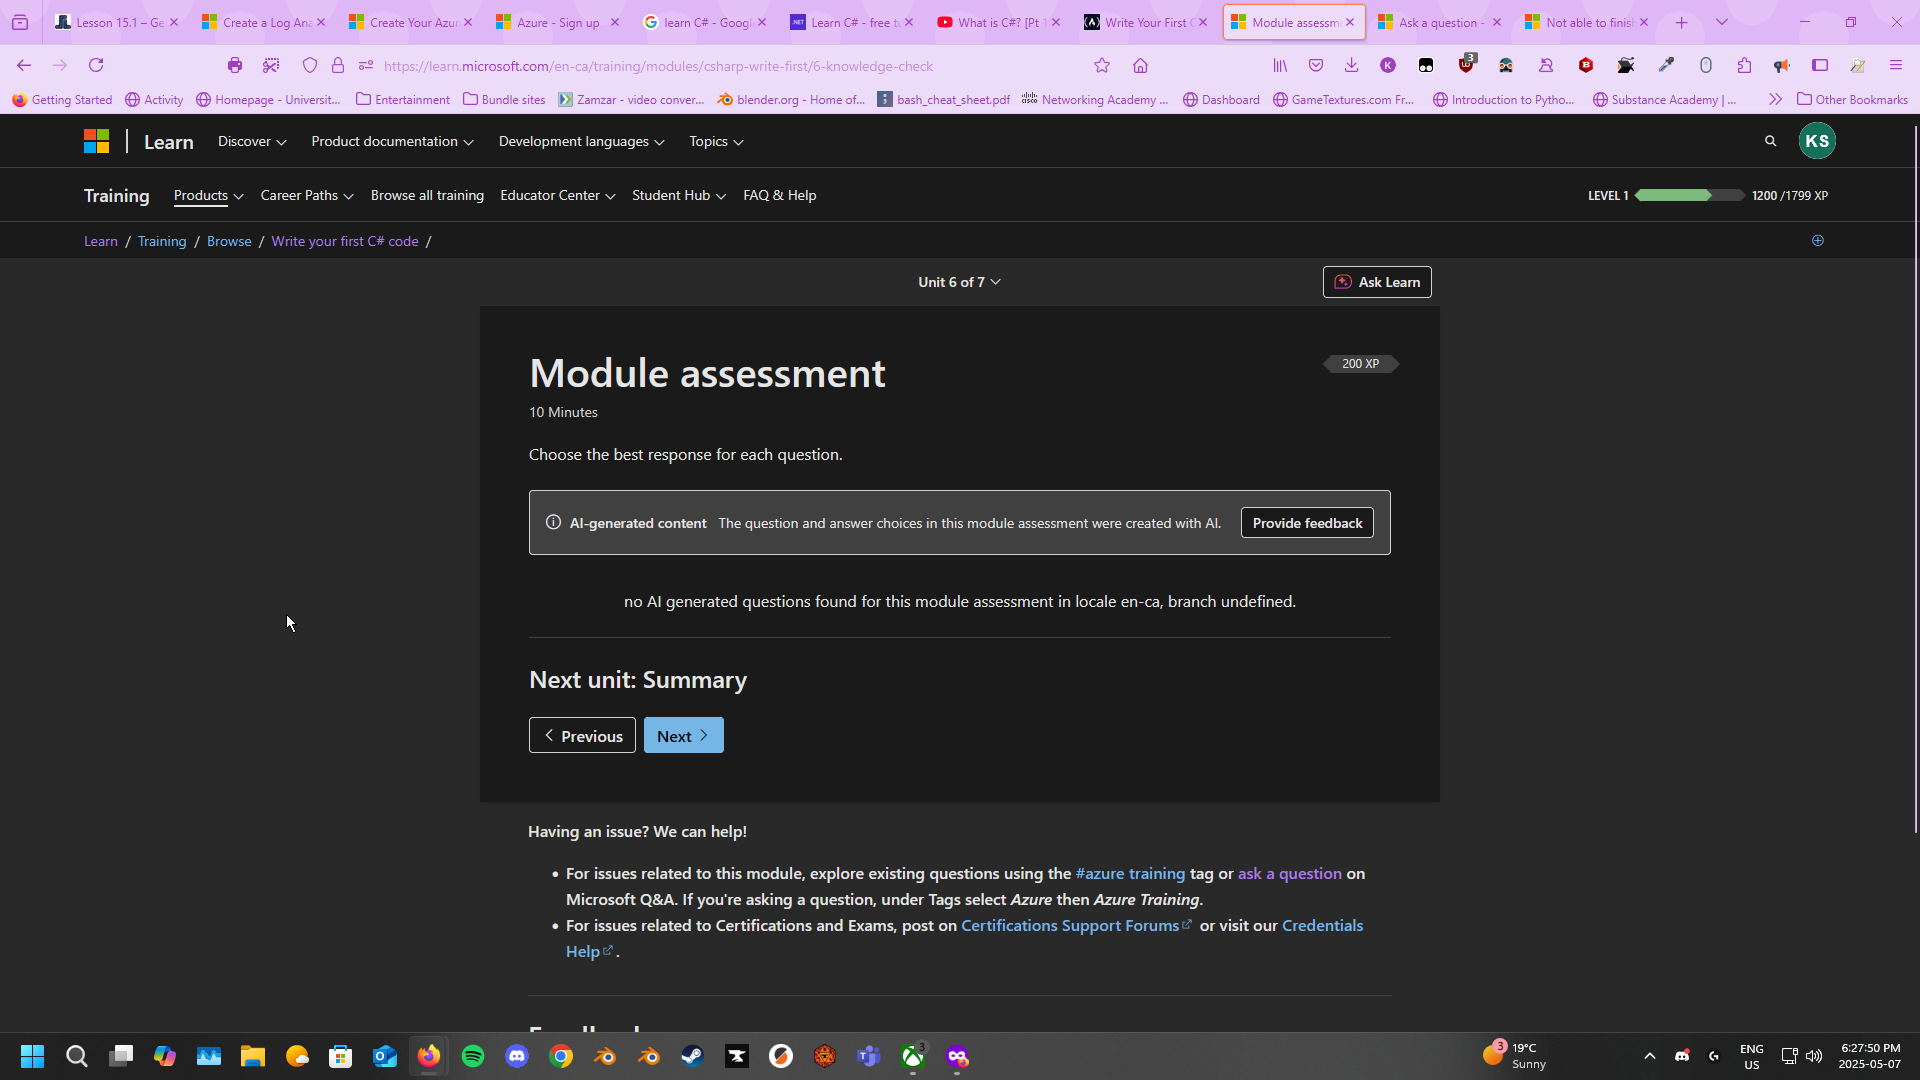This screenshot has width=1920, height=1080.
Task: Click the Ask Learn button
Action: click(1377, 282)
